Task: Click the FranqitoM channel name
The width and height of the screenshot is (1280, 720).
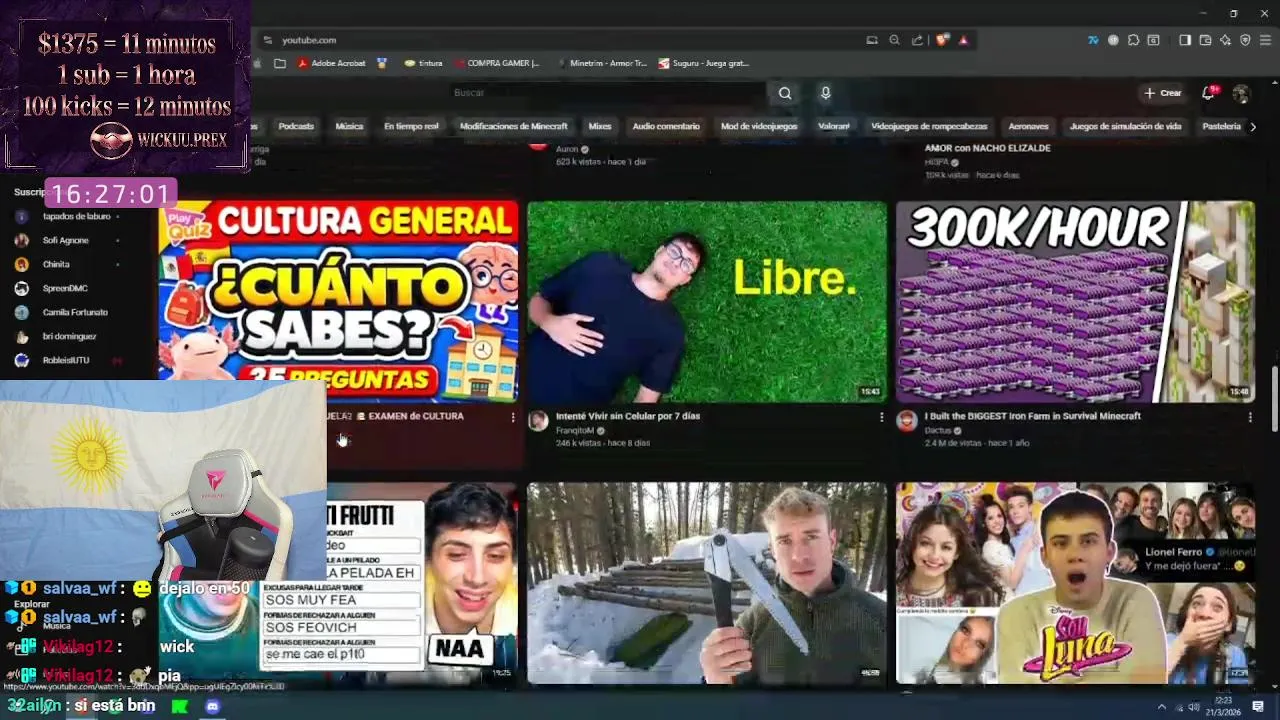Action: click(x=574, y=431)
